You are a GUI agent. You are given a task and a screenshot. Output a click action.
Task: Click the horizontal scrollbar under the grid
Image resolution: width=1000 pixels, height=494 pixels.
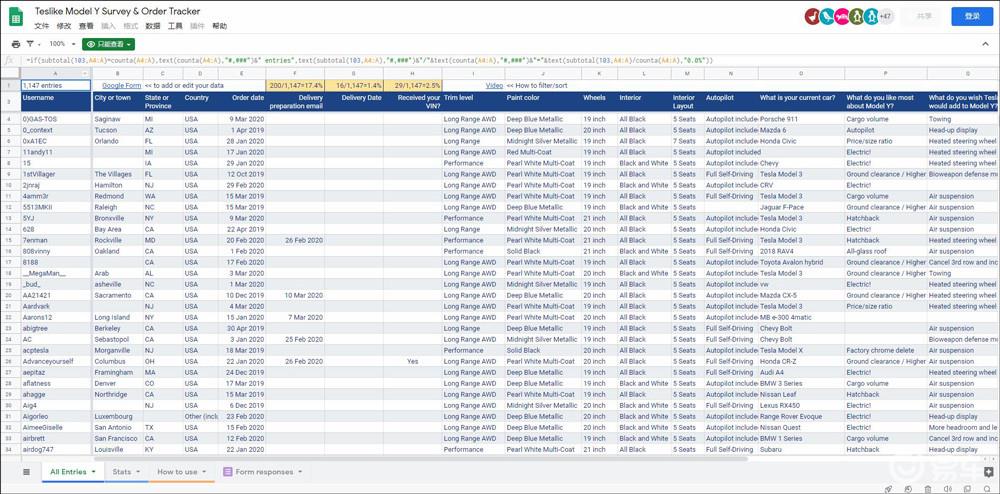[421, 458]
